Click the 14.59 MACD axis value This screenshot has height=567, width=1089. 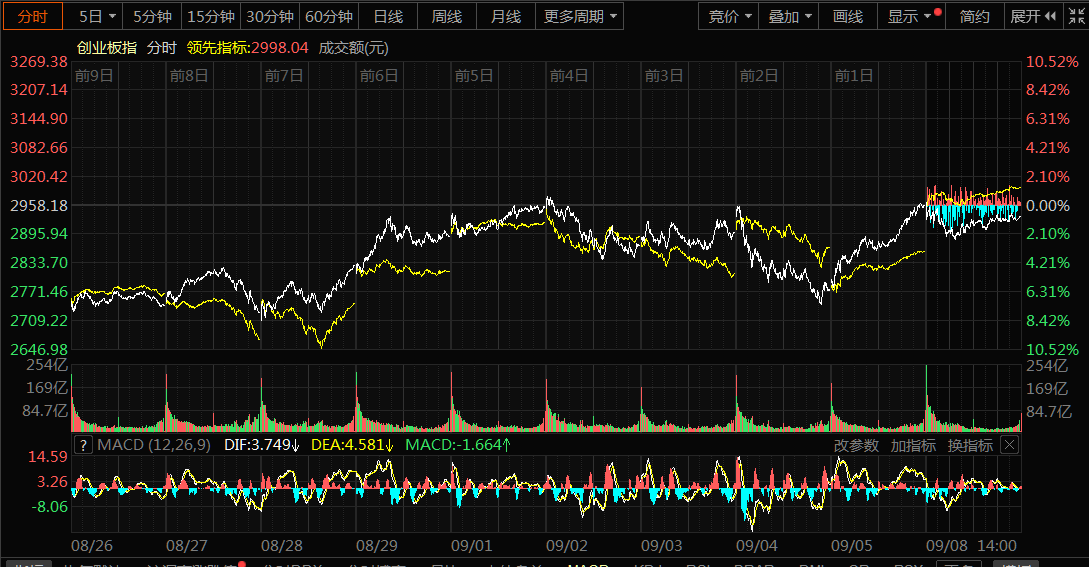click(x=48, y=457)
